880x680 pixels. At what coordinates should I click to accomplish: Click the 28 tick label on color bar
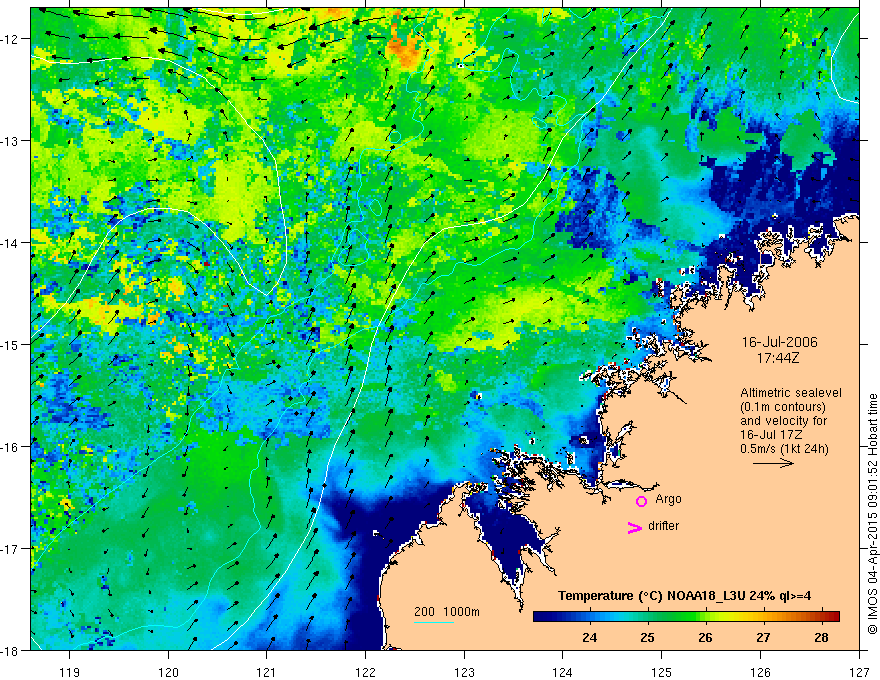pos(822,637)
